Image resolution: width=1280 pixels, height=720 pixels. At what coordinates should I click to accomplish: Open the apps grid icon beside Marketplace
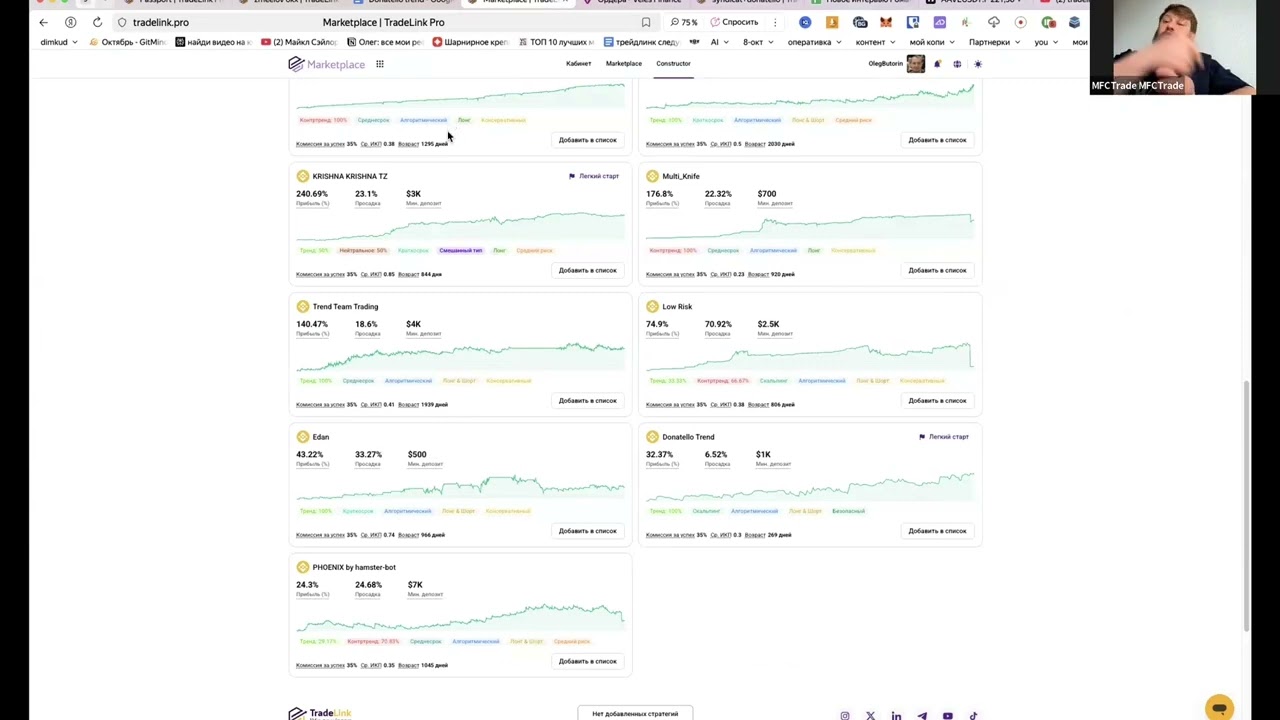380,64
